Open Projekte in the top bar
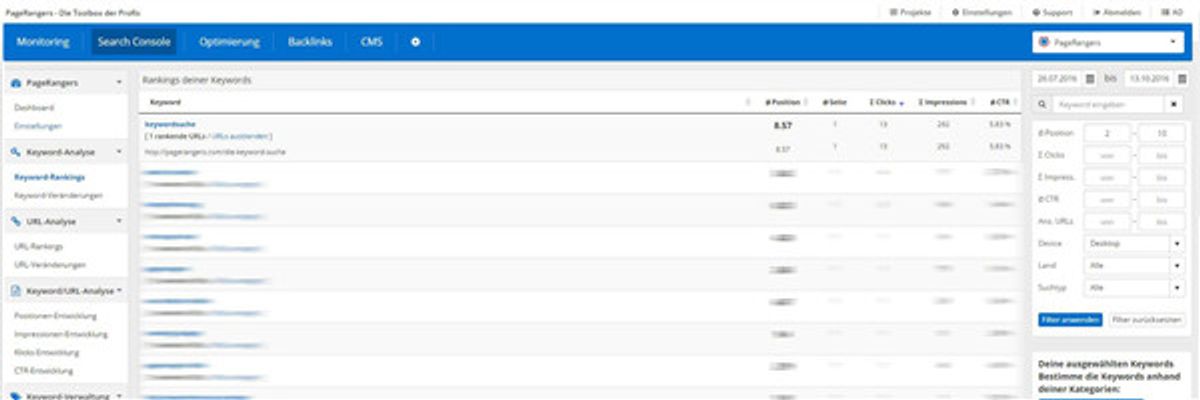The height and width of the screenshot is (400, 1200). click(x=910, y=12)
